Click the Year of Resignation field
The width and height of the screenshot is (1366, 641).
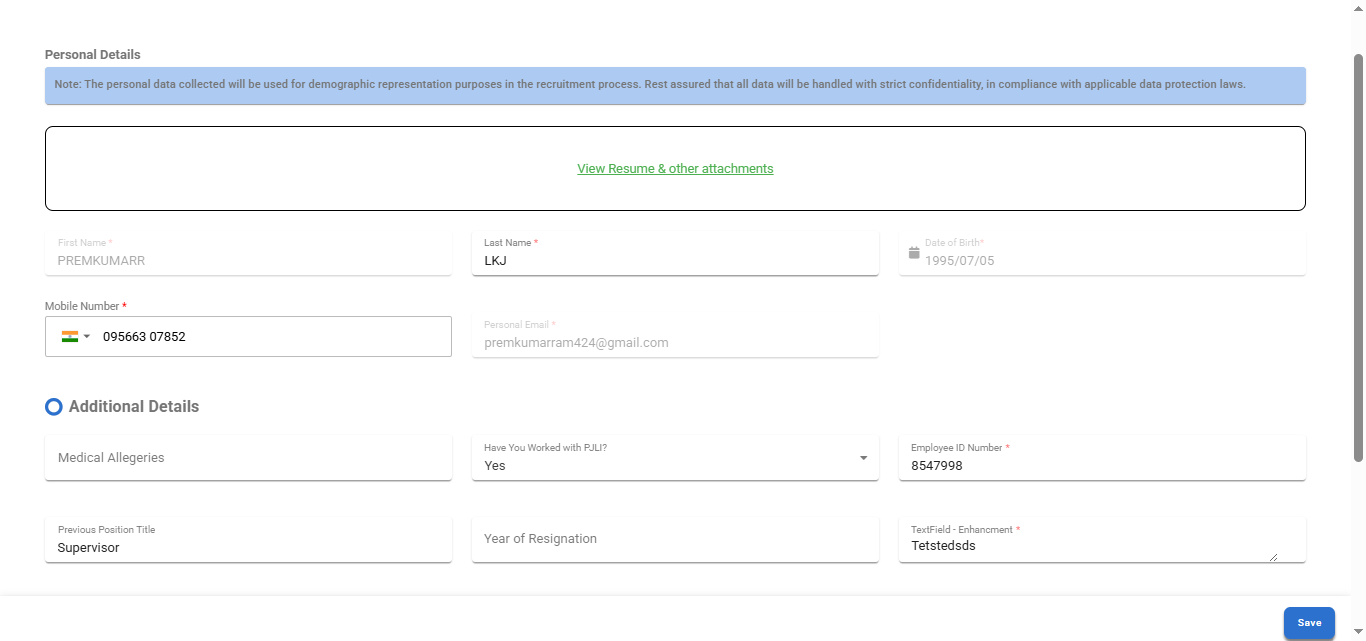point(674,539)
